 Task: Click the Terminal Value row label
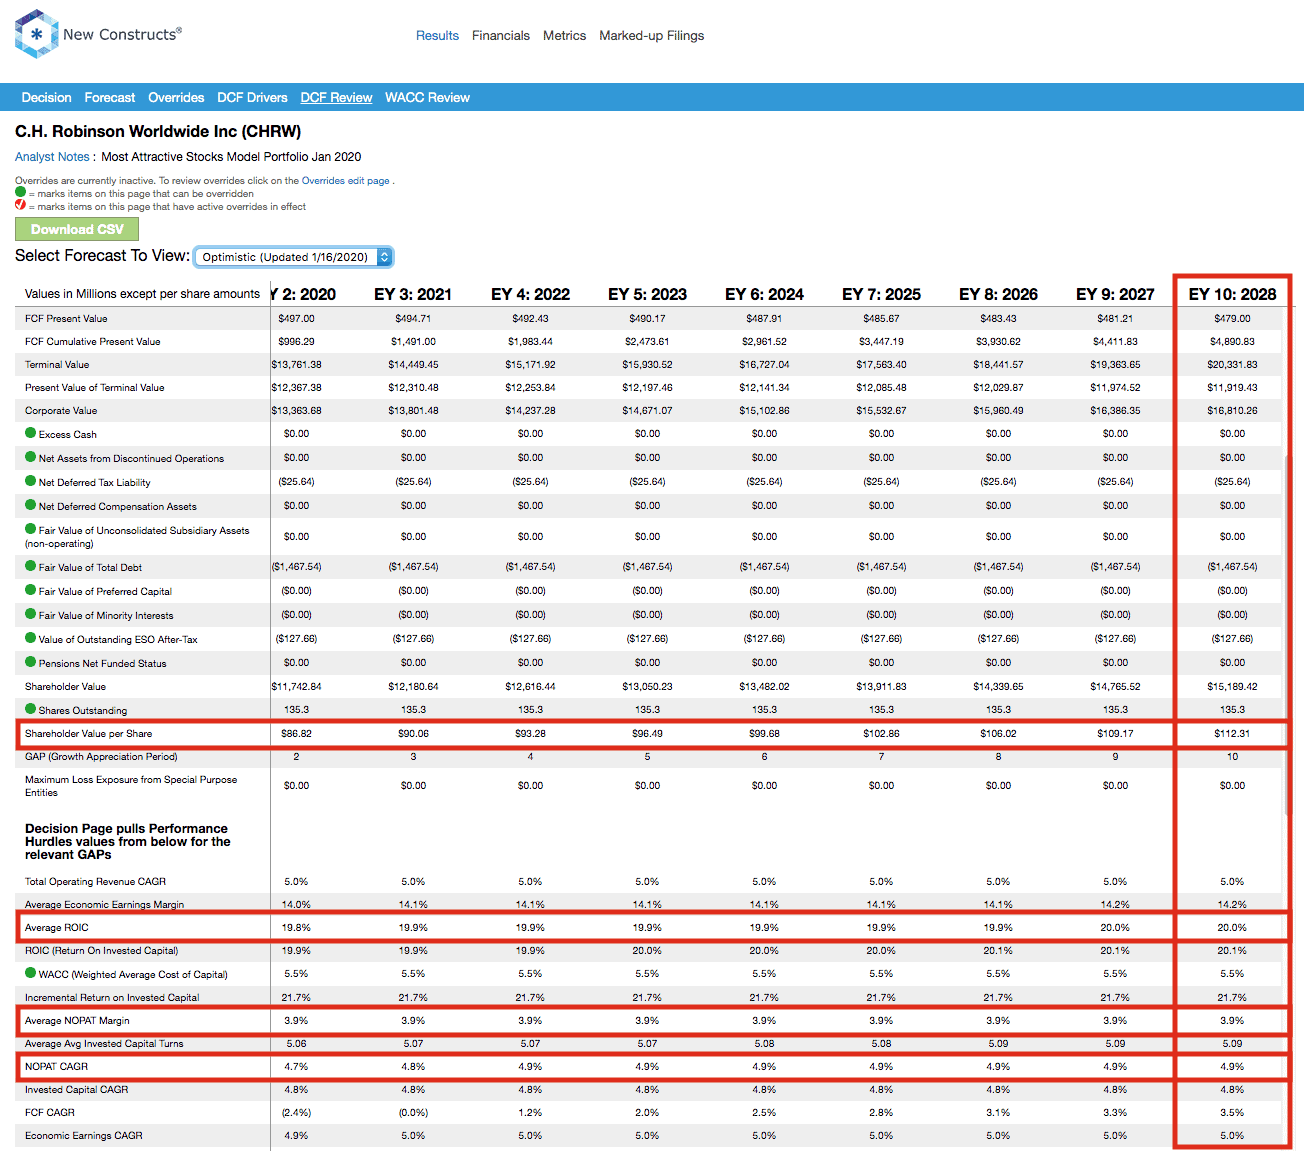(x=57, y=364)
